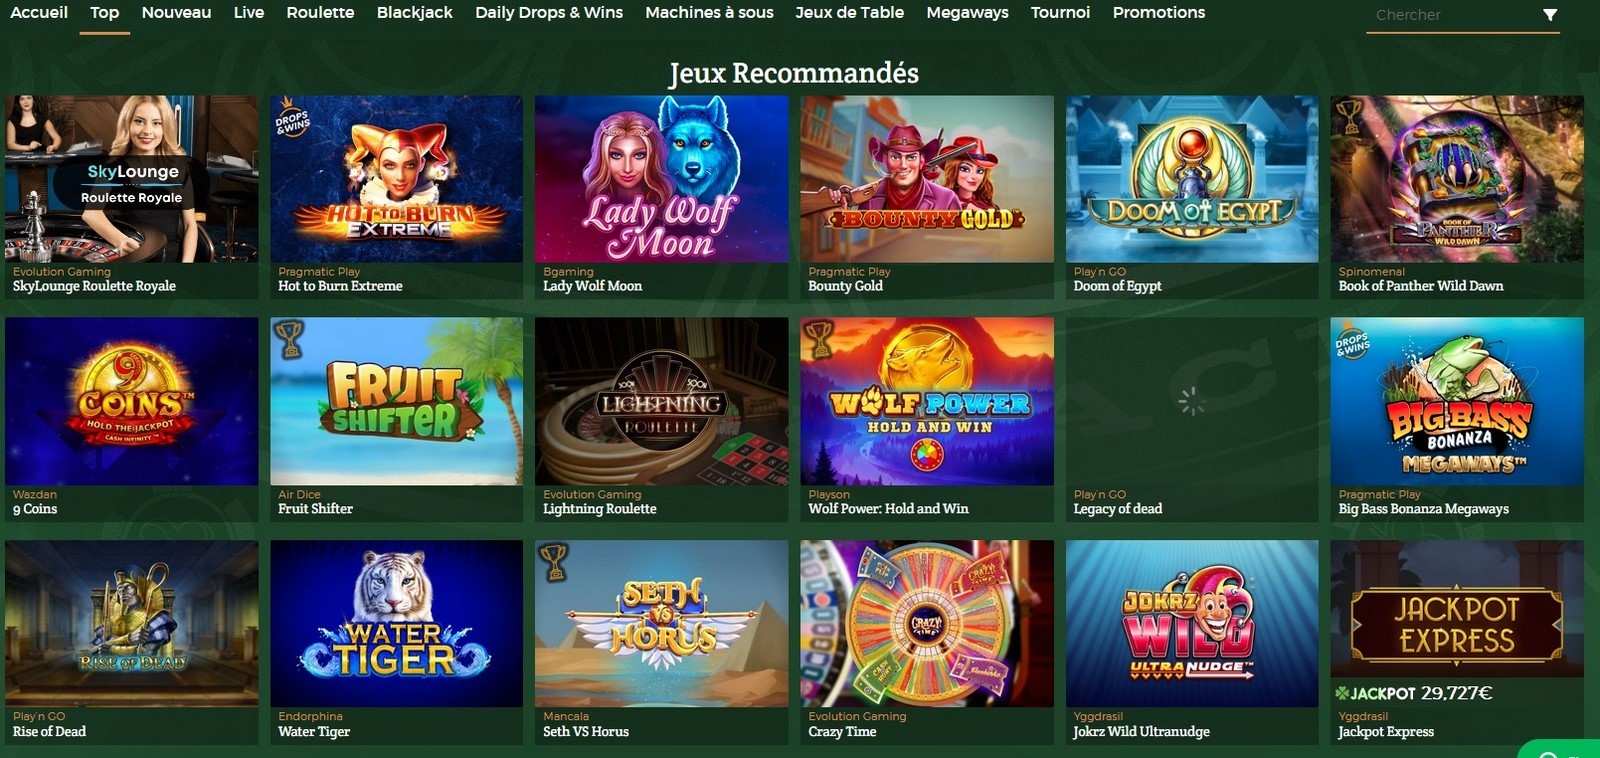This screenshot has height=758, width=1600.
Task: Open SkyLounge Roulette Royale thumbnail
Action: pos(131,179)
